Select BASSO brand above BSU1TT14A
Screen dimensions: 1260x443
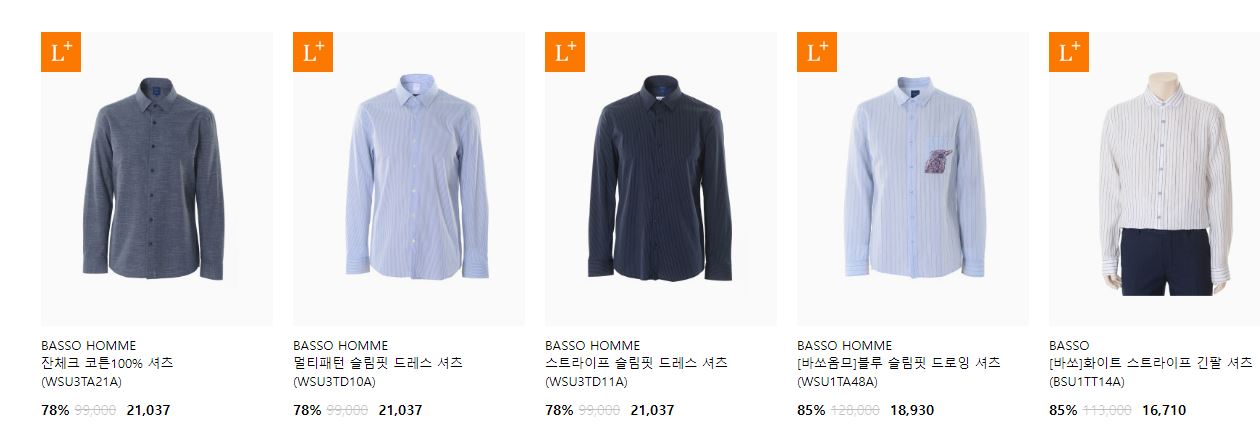[1069, 346]
